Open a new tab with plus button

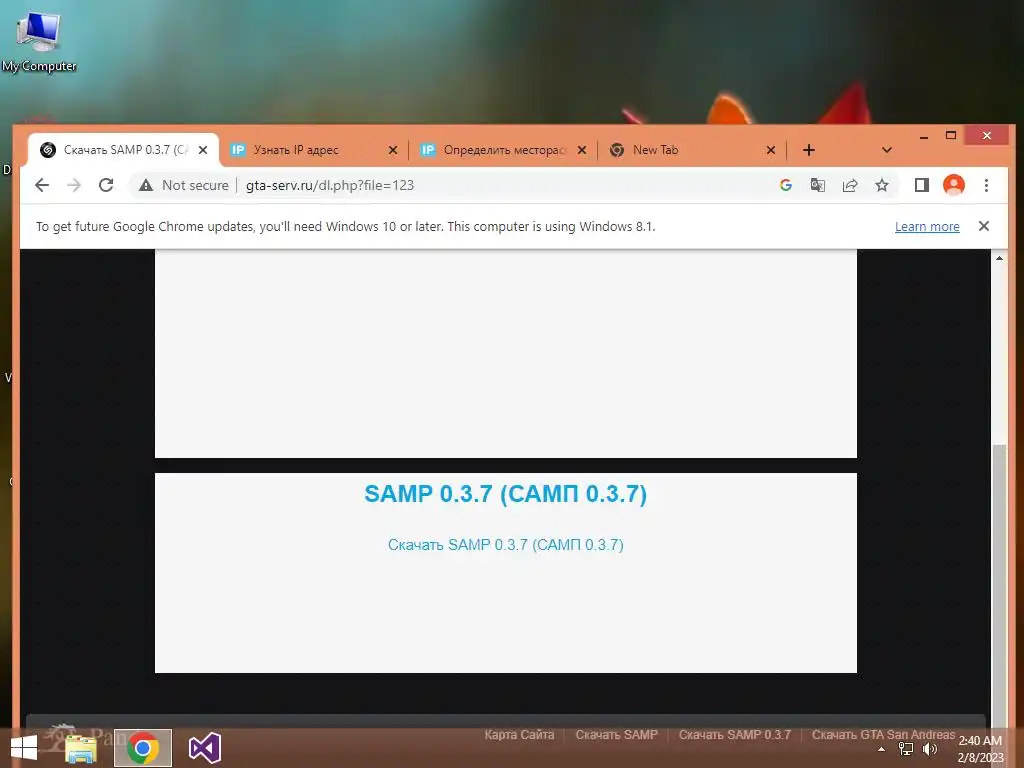coord(808,150)
